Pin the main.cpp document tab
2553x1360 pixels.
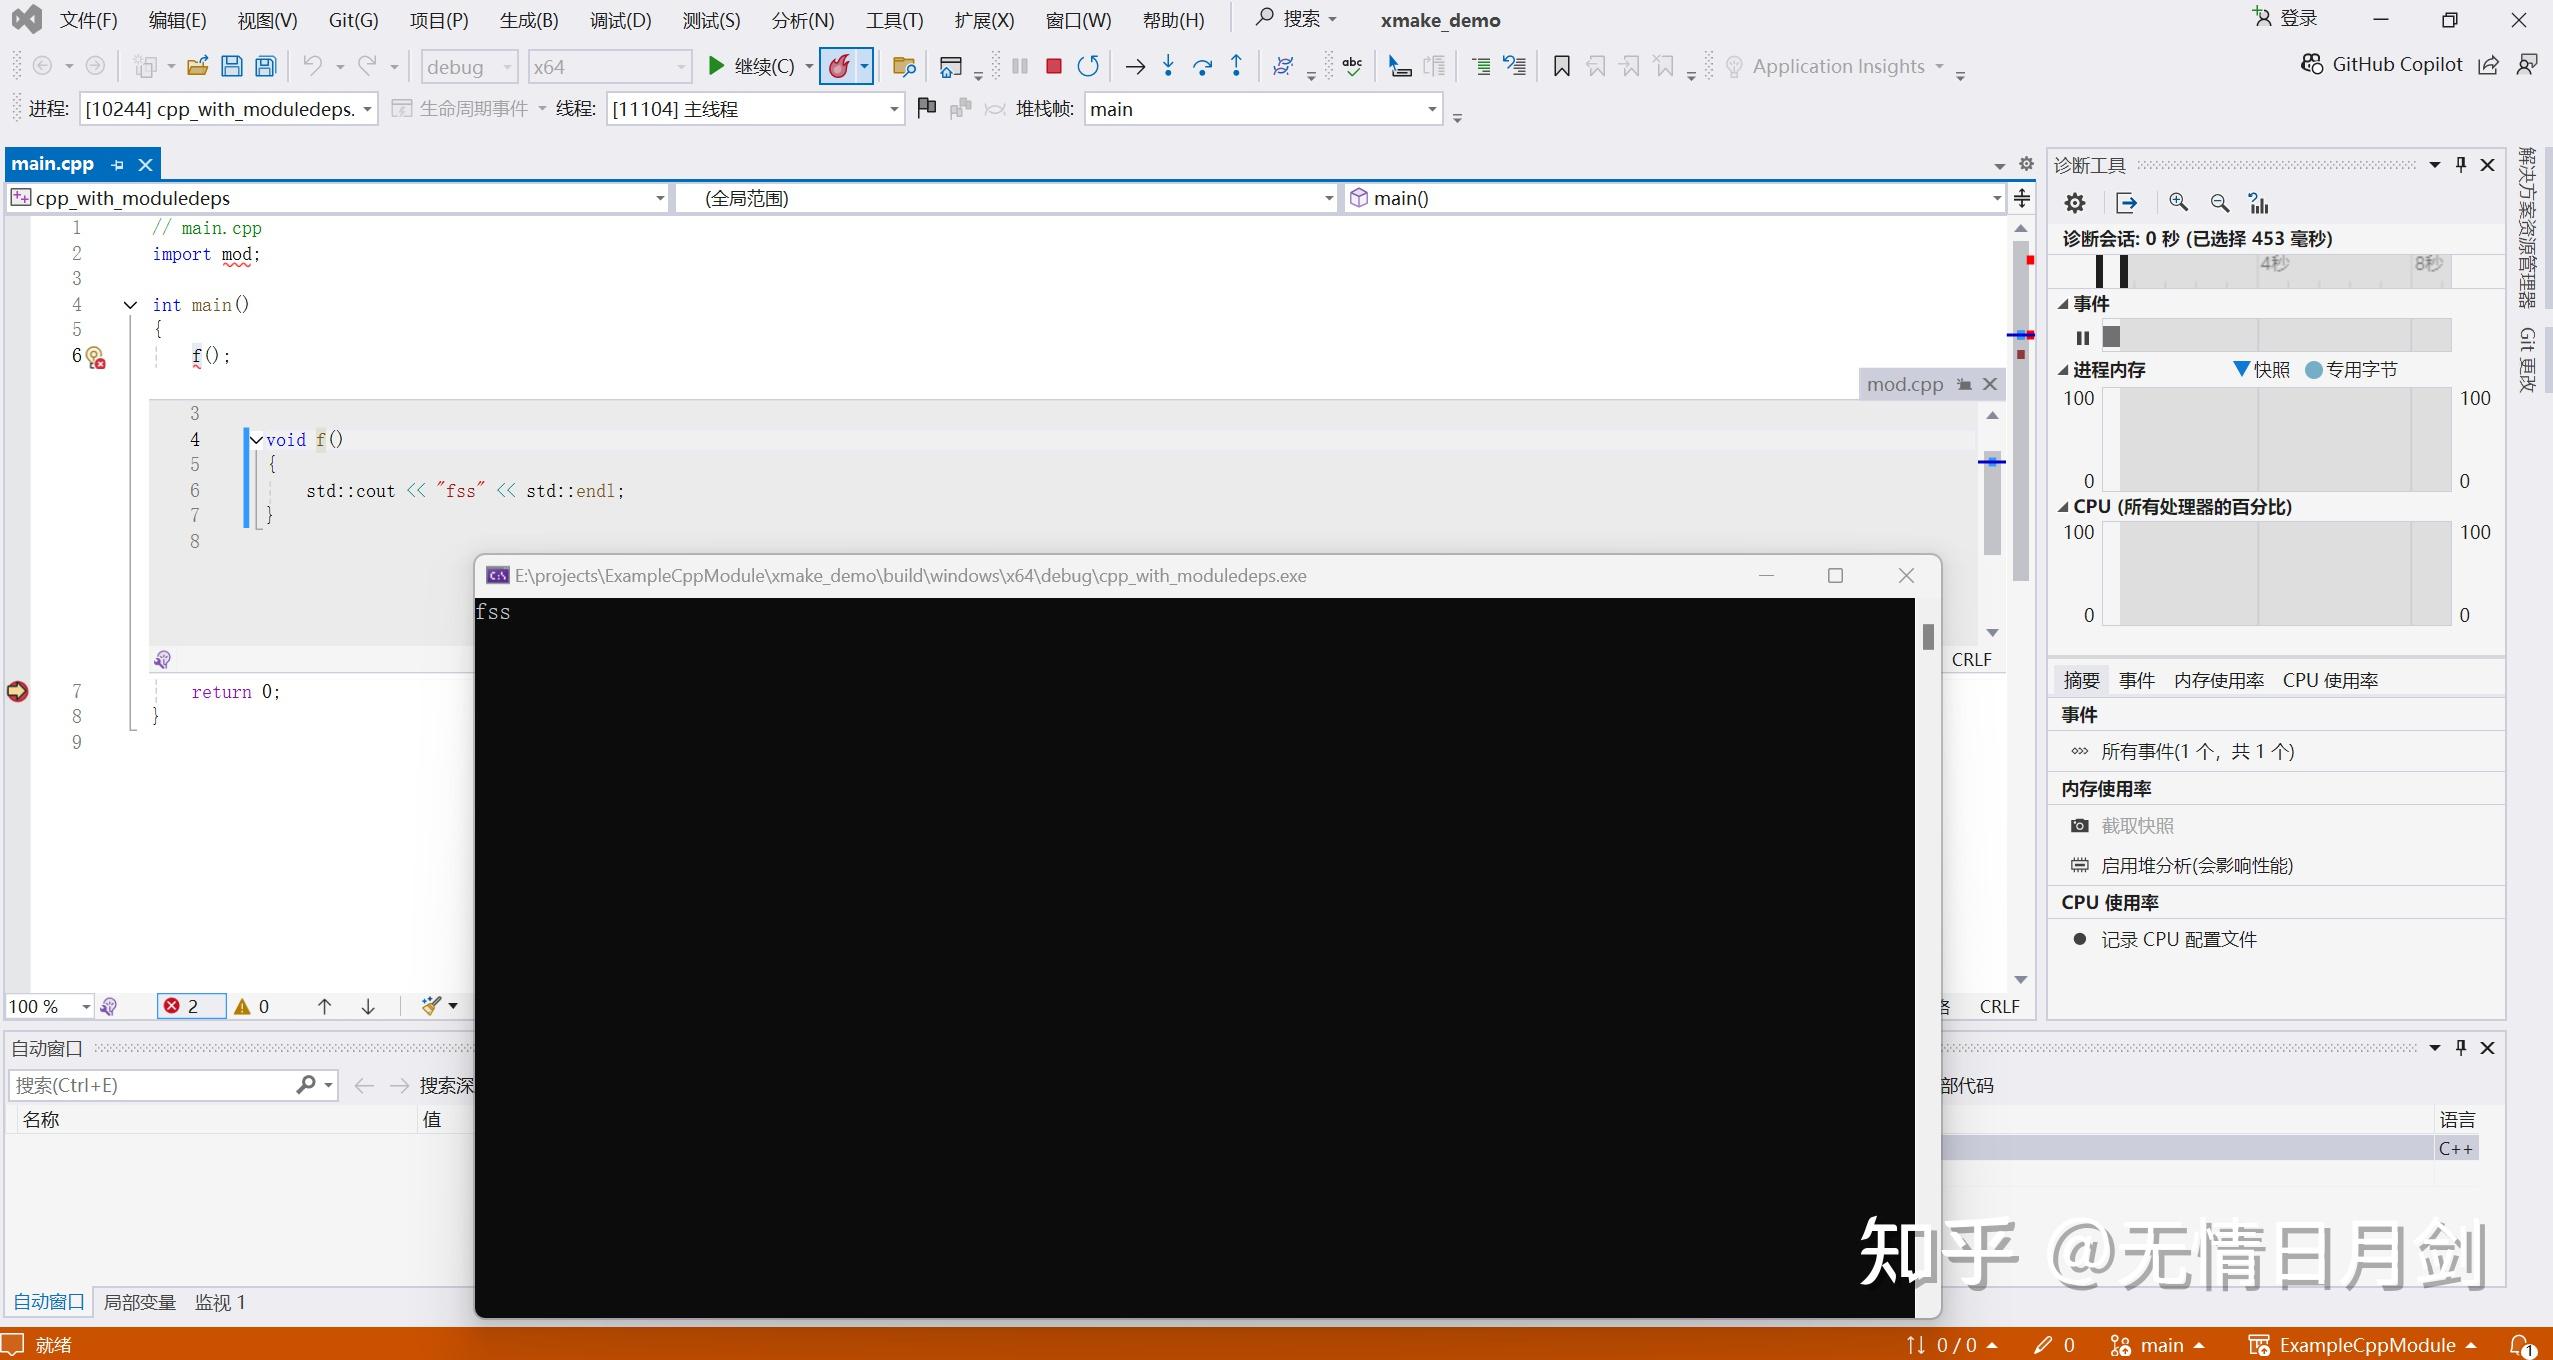pyautogui.click(x=117, y=164)
